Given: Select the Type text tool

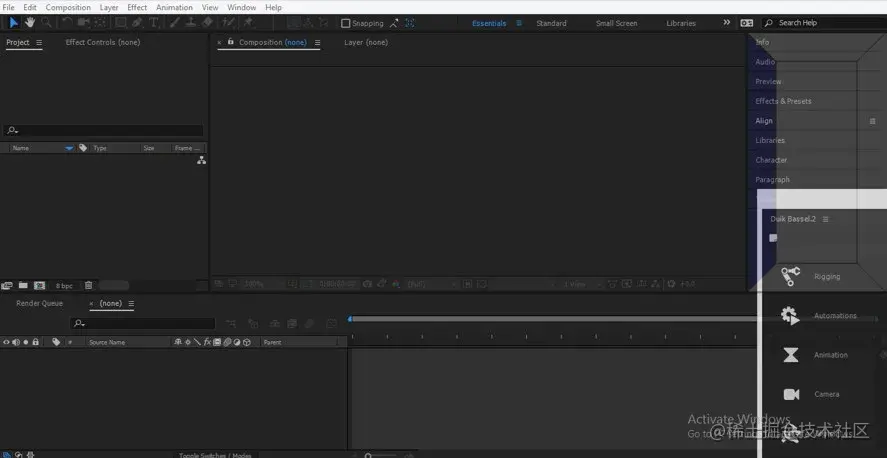Looking at the screenshot, I should [153, 23].
